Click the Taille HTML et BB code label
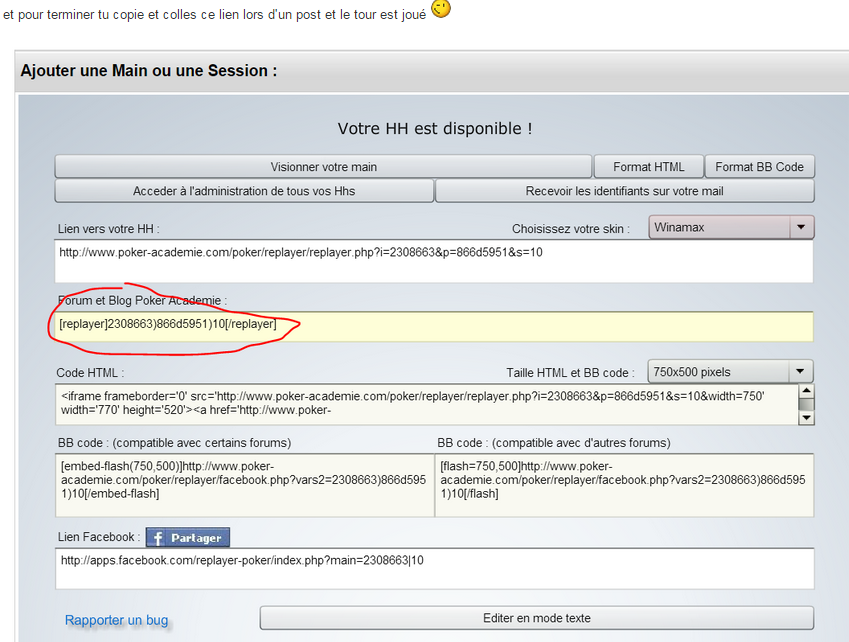 pyautogui.click(x=570, y=373)
